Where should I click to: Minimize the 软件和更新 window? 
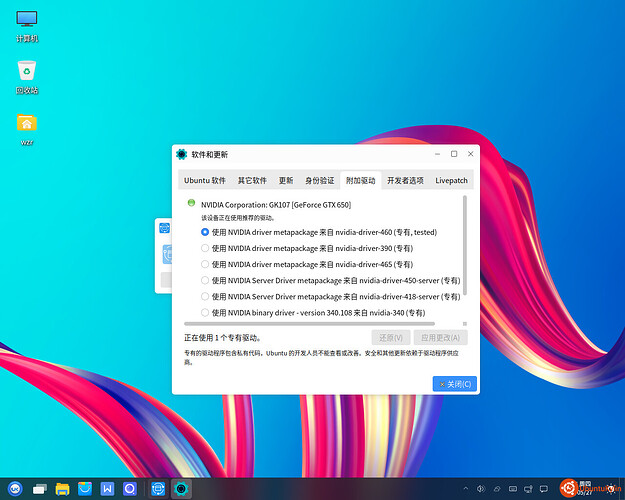tap(438, 154)
